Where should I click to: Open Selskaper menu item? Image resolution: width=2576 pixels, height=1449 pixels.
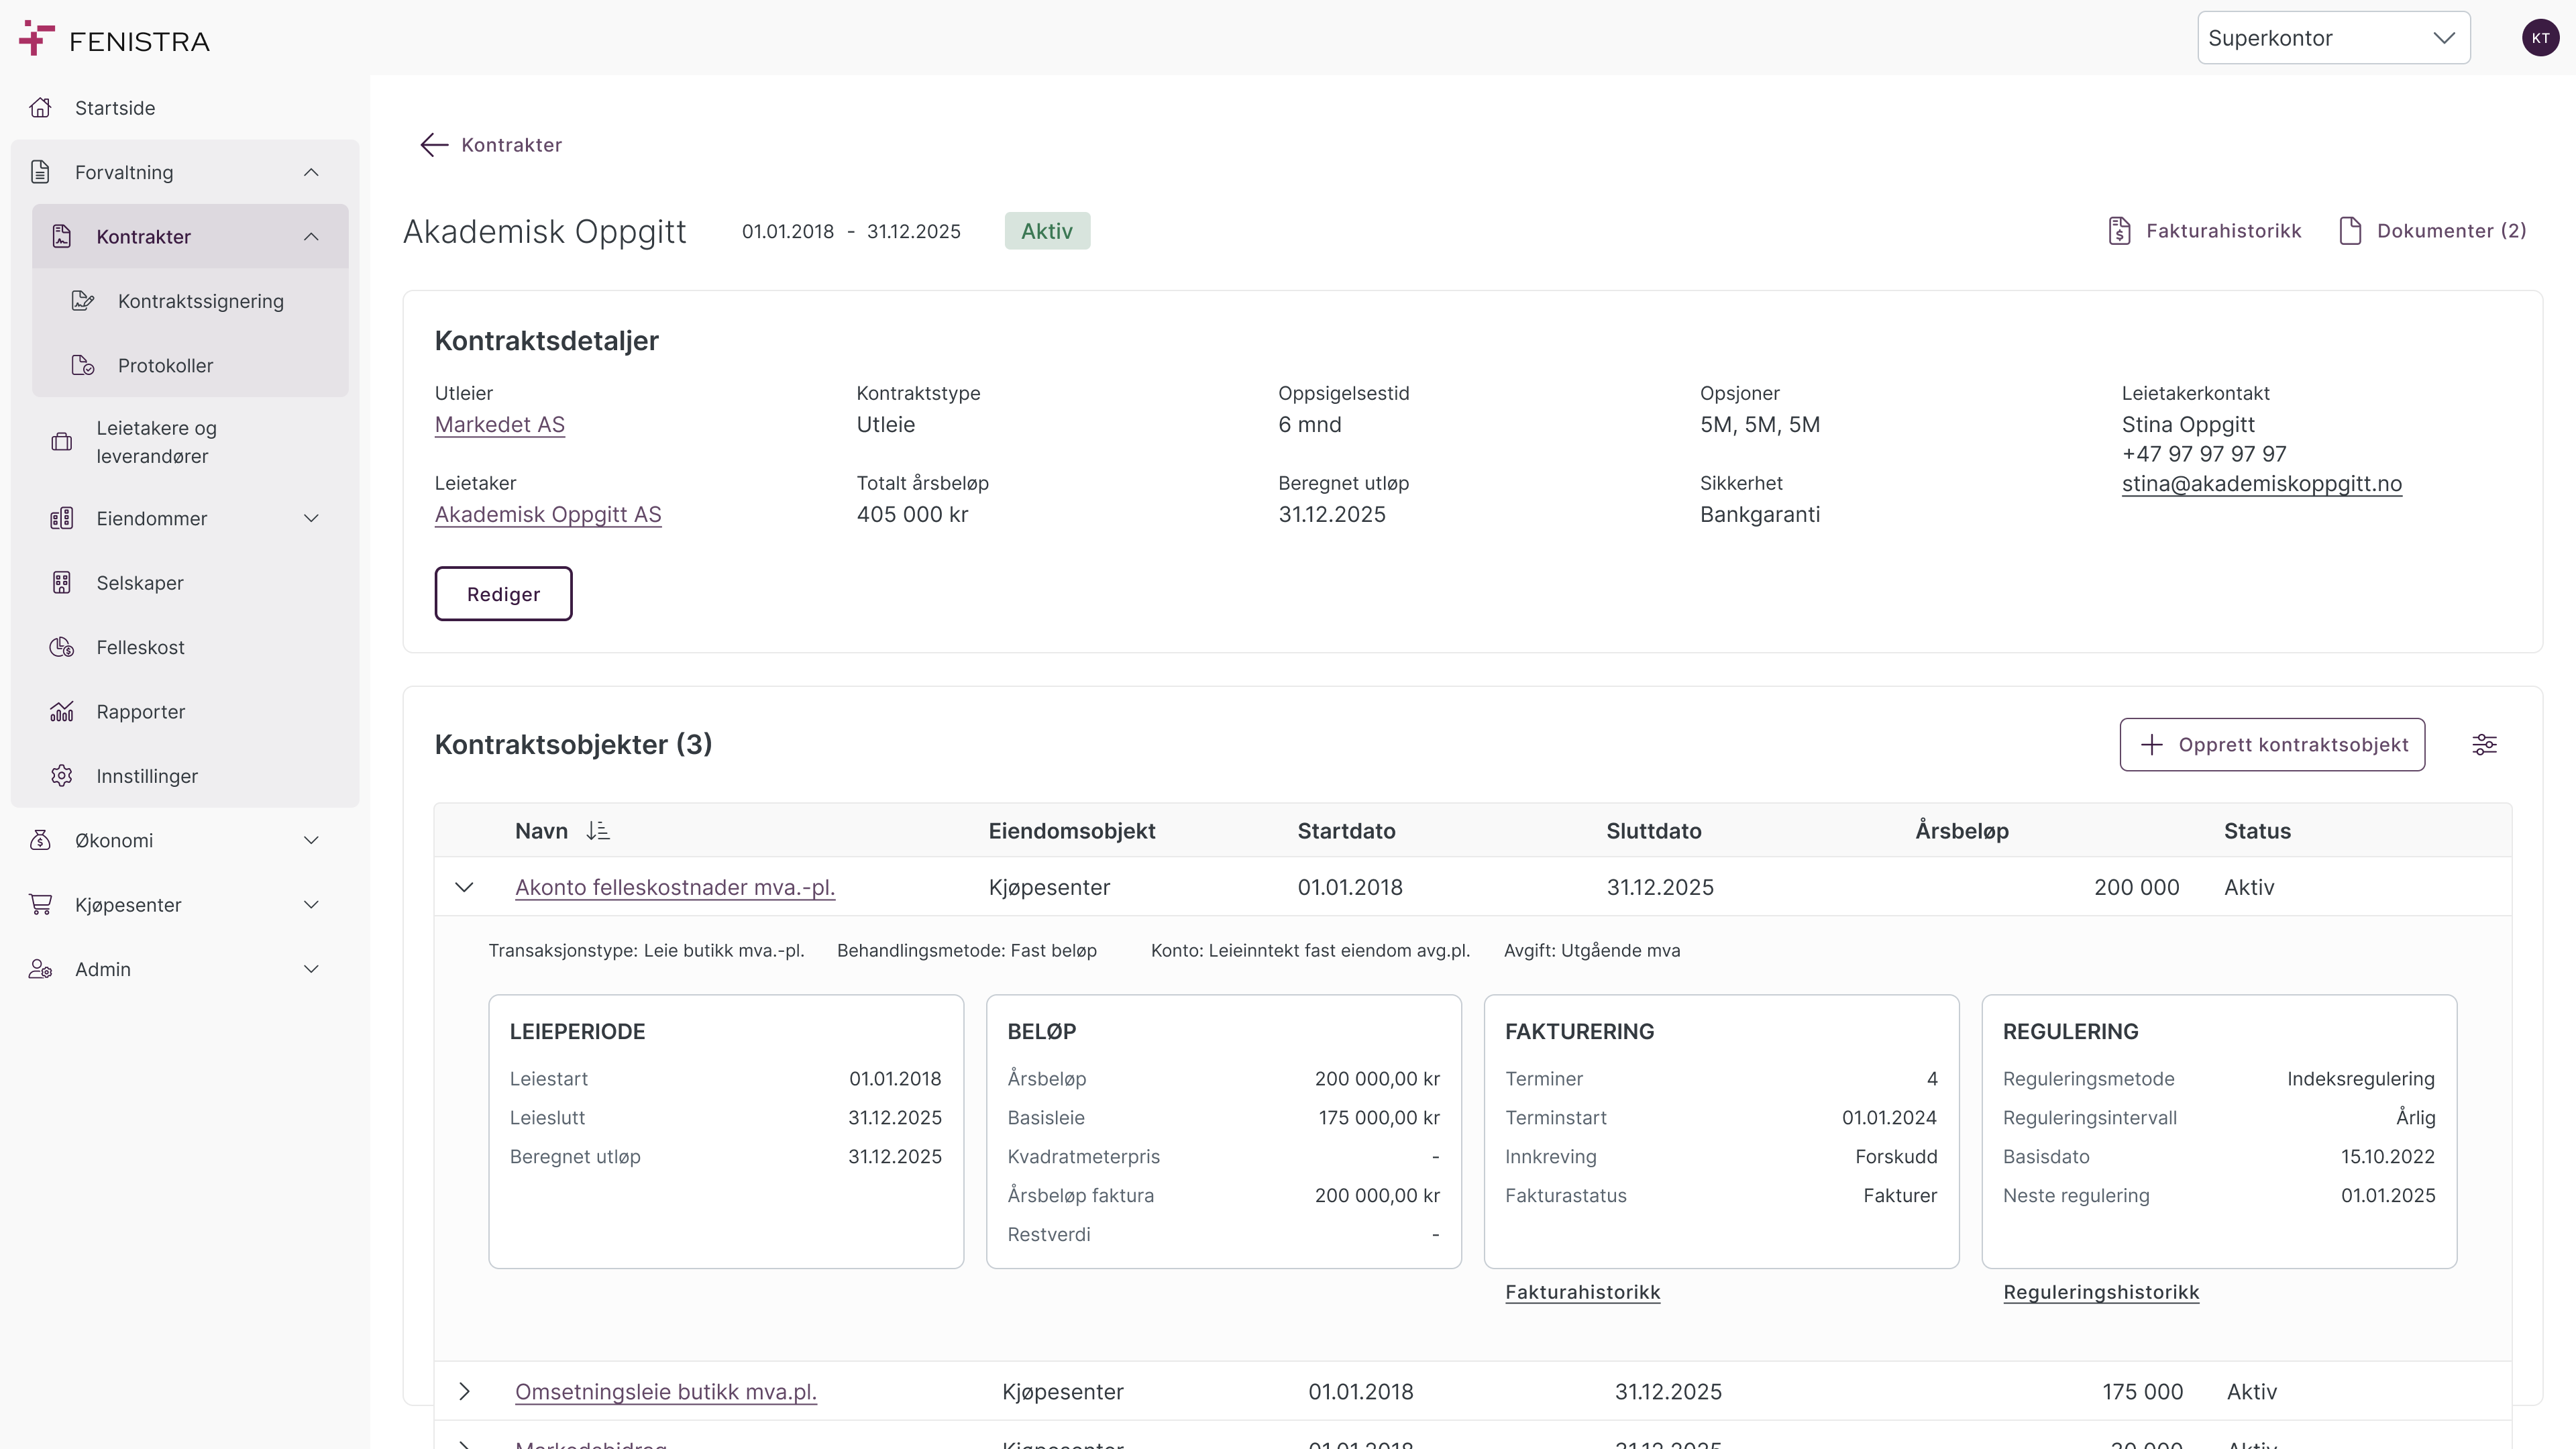(140, 583)
